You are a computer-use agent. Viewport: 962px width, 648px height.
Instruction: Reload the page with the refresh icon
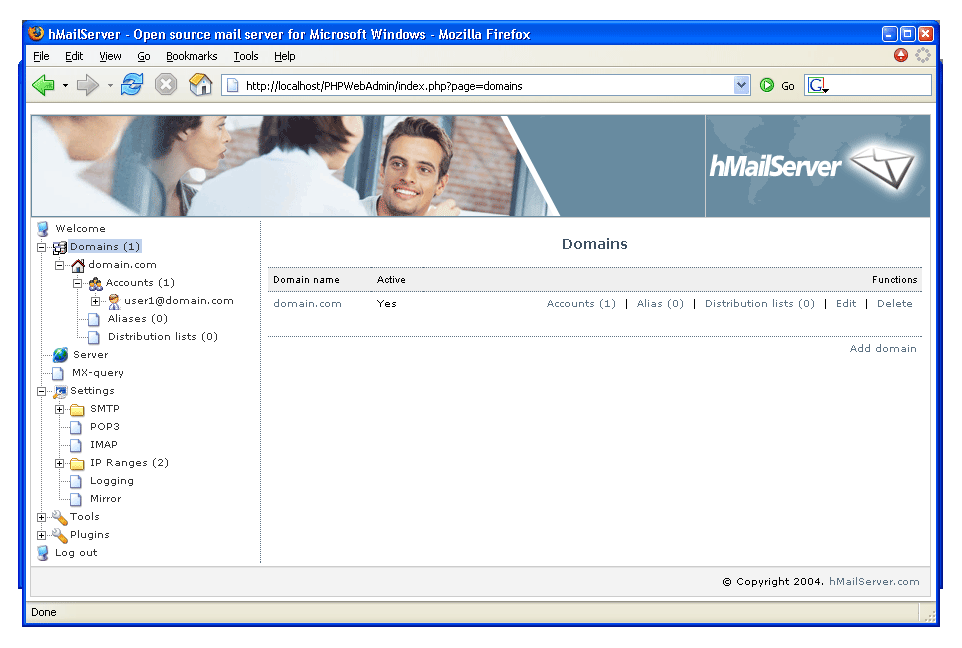click(x=132, y=85)
